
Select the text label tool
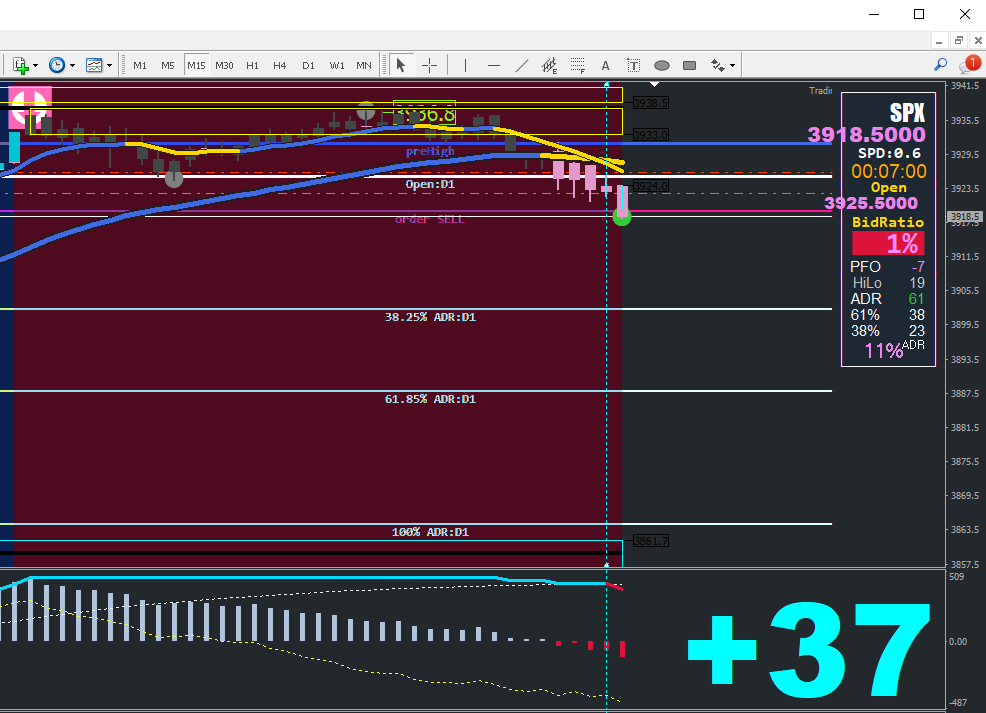point(633,65)
